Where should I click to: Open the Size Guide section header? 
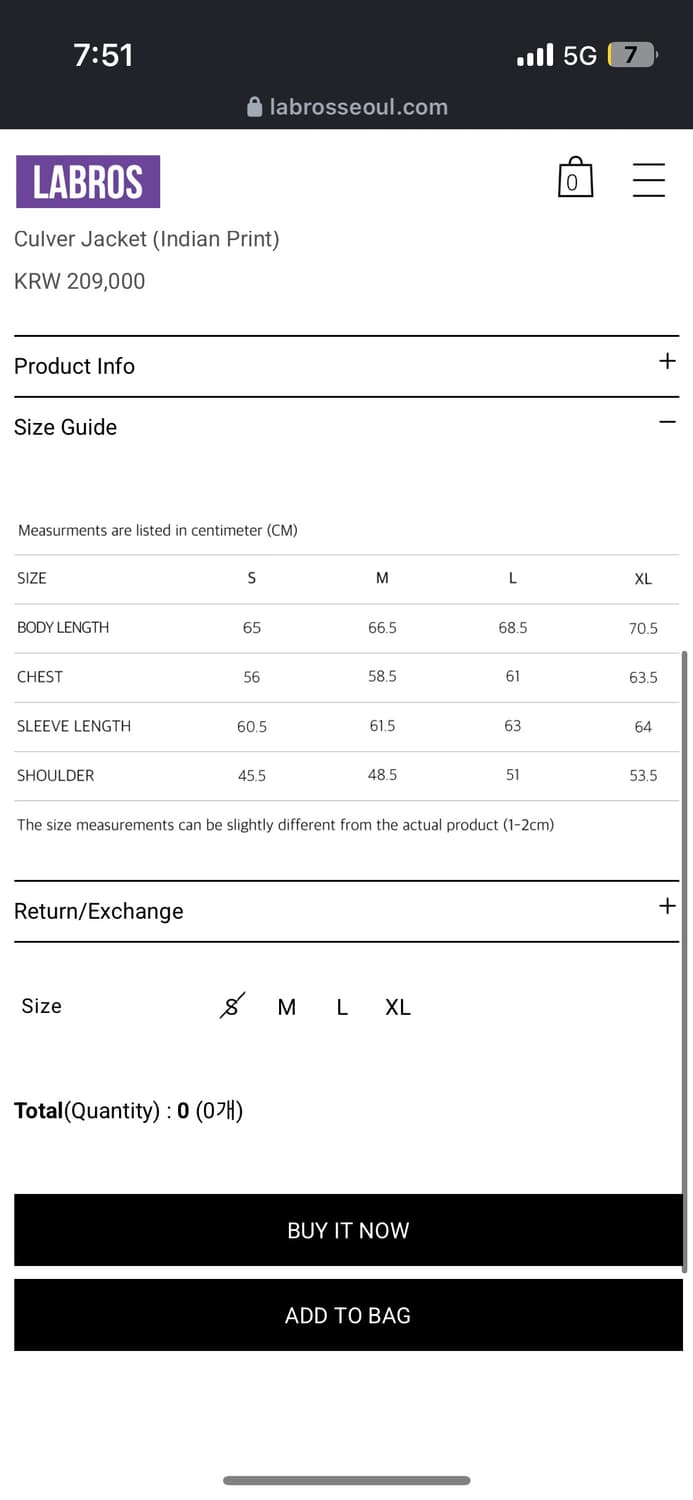[x=66, y=427]
